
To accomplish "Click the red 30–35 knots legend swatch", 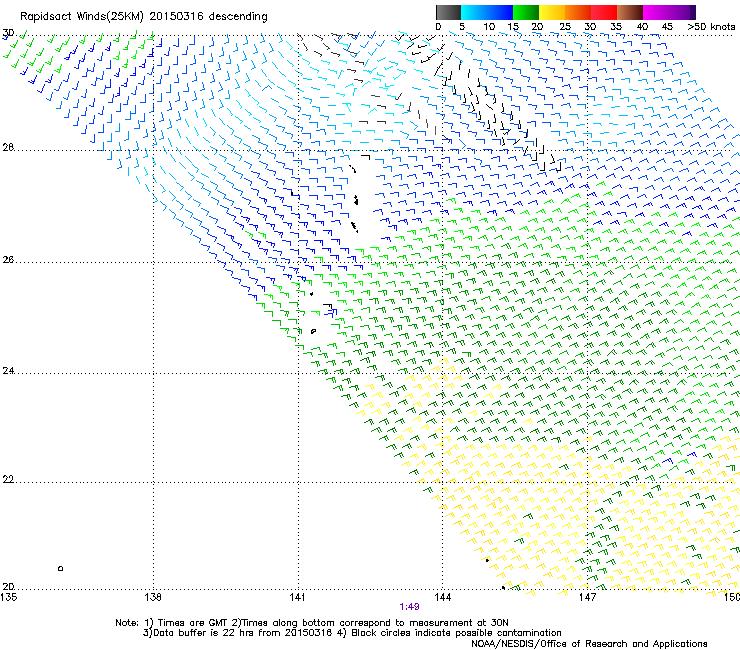I will [x=604, y=12].
